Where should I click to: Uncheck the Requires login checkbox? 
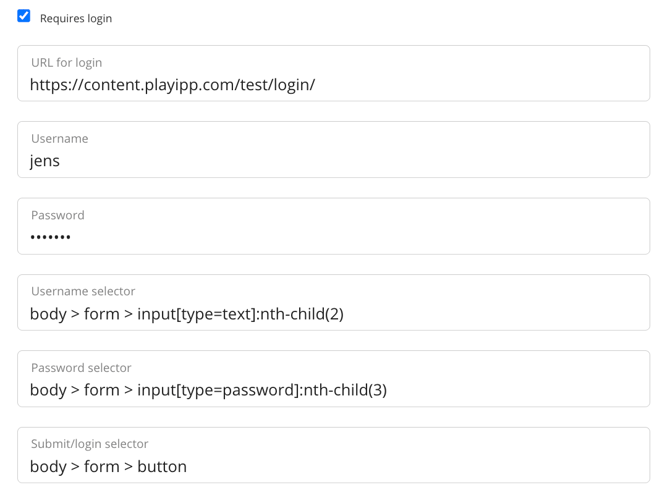24,16
